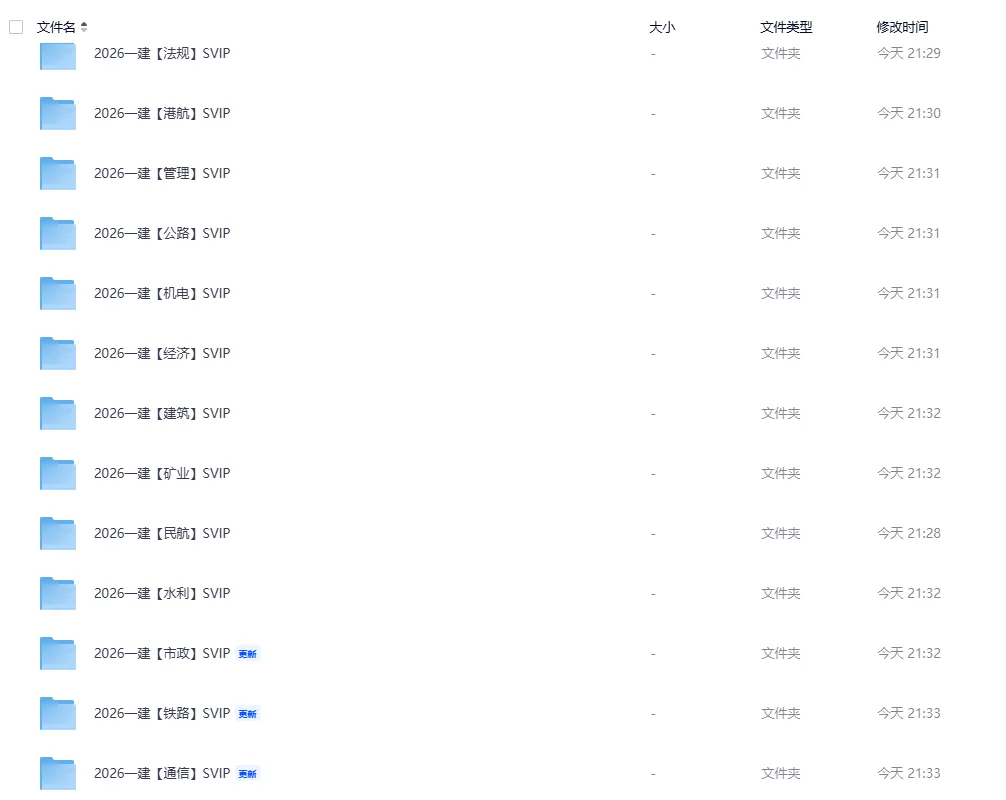Screen dimensions: 1006x800
Task: Open folder 2026一建【民航】SVIP by name
Action: point(162,533)
